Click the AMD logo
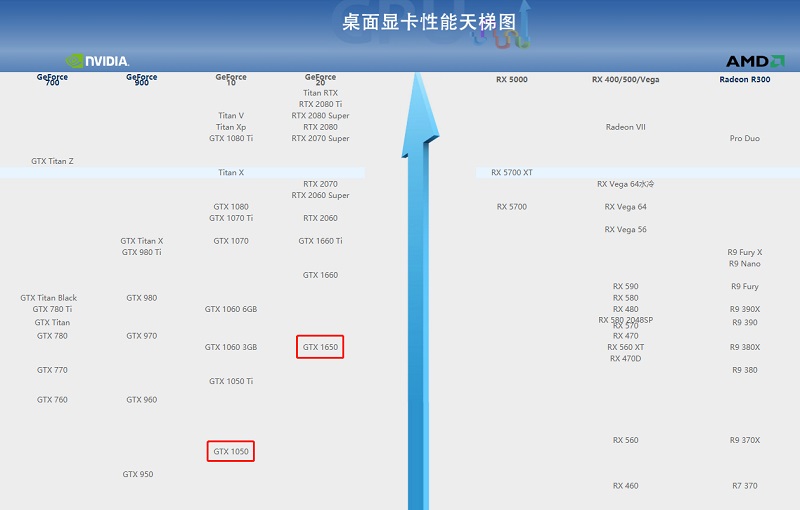The height and width of the screenshot is (510, 800). [x=755, y=61]
